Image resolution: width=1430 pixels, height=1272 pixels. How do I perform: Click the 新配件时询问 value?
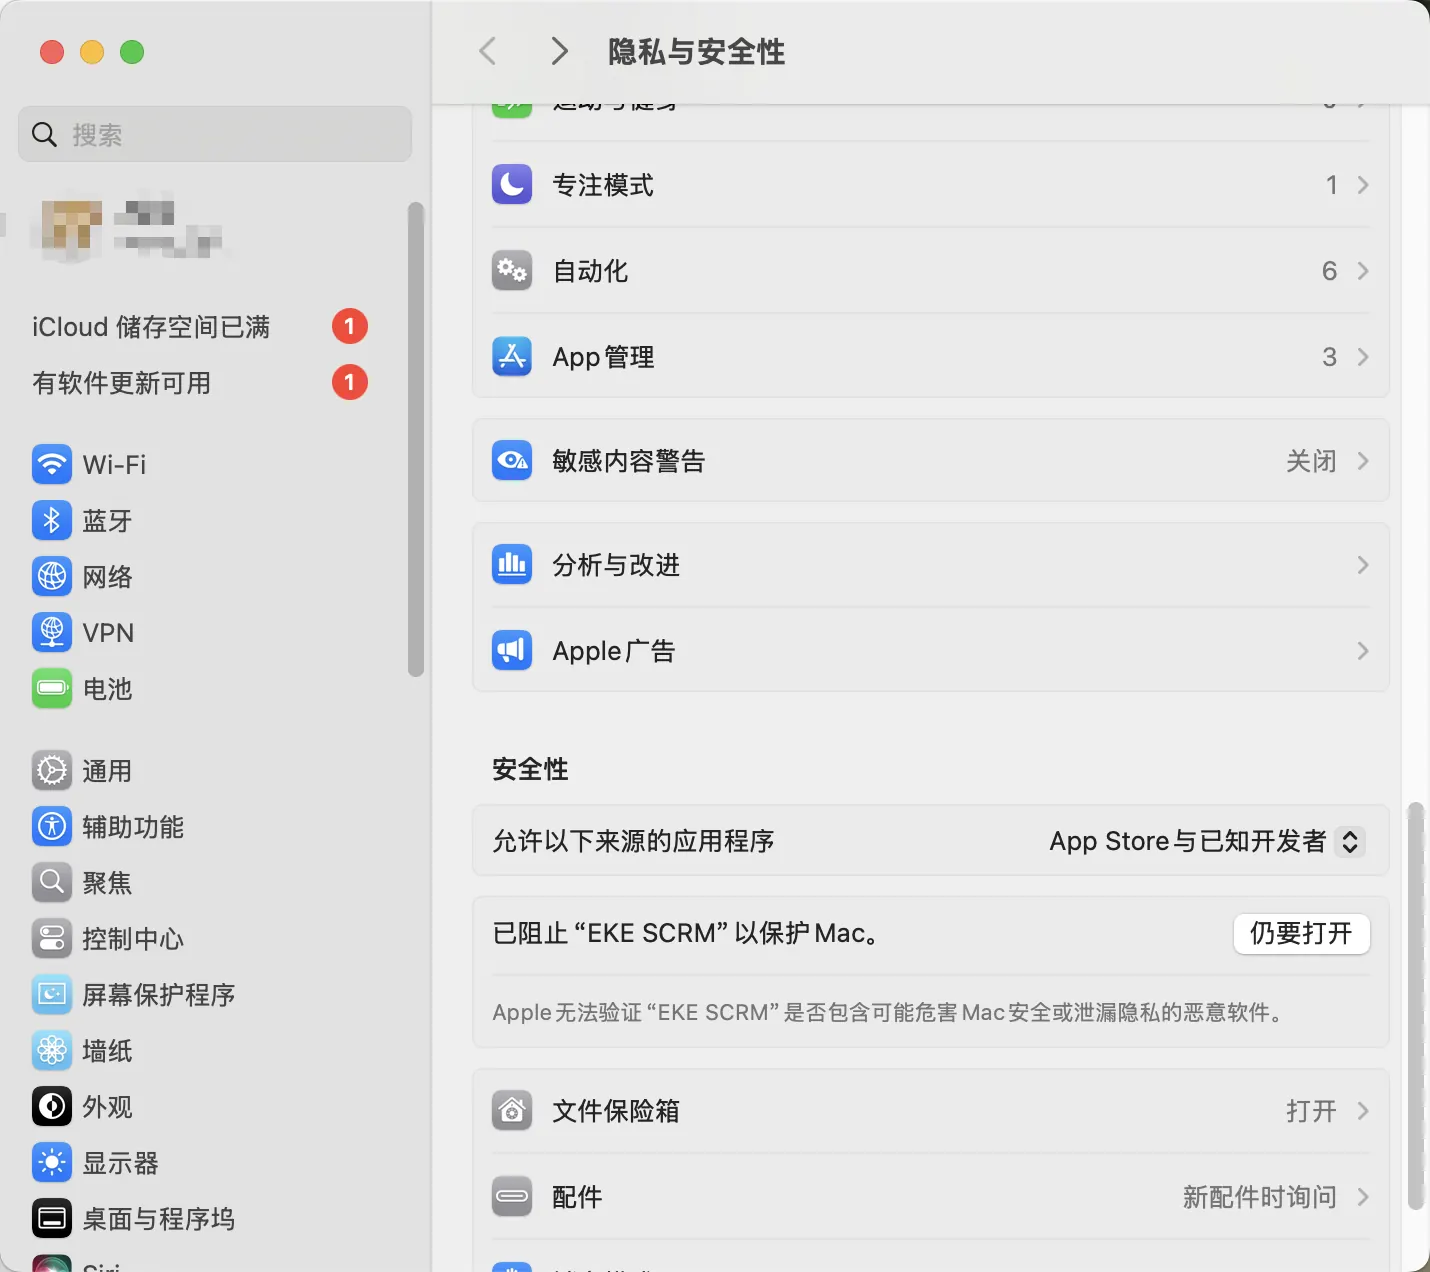click(x=1260, y=1197)
